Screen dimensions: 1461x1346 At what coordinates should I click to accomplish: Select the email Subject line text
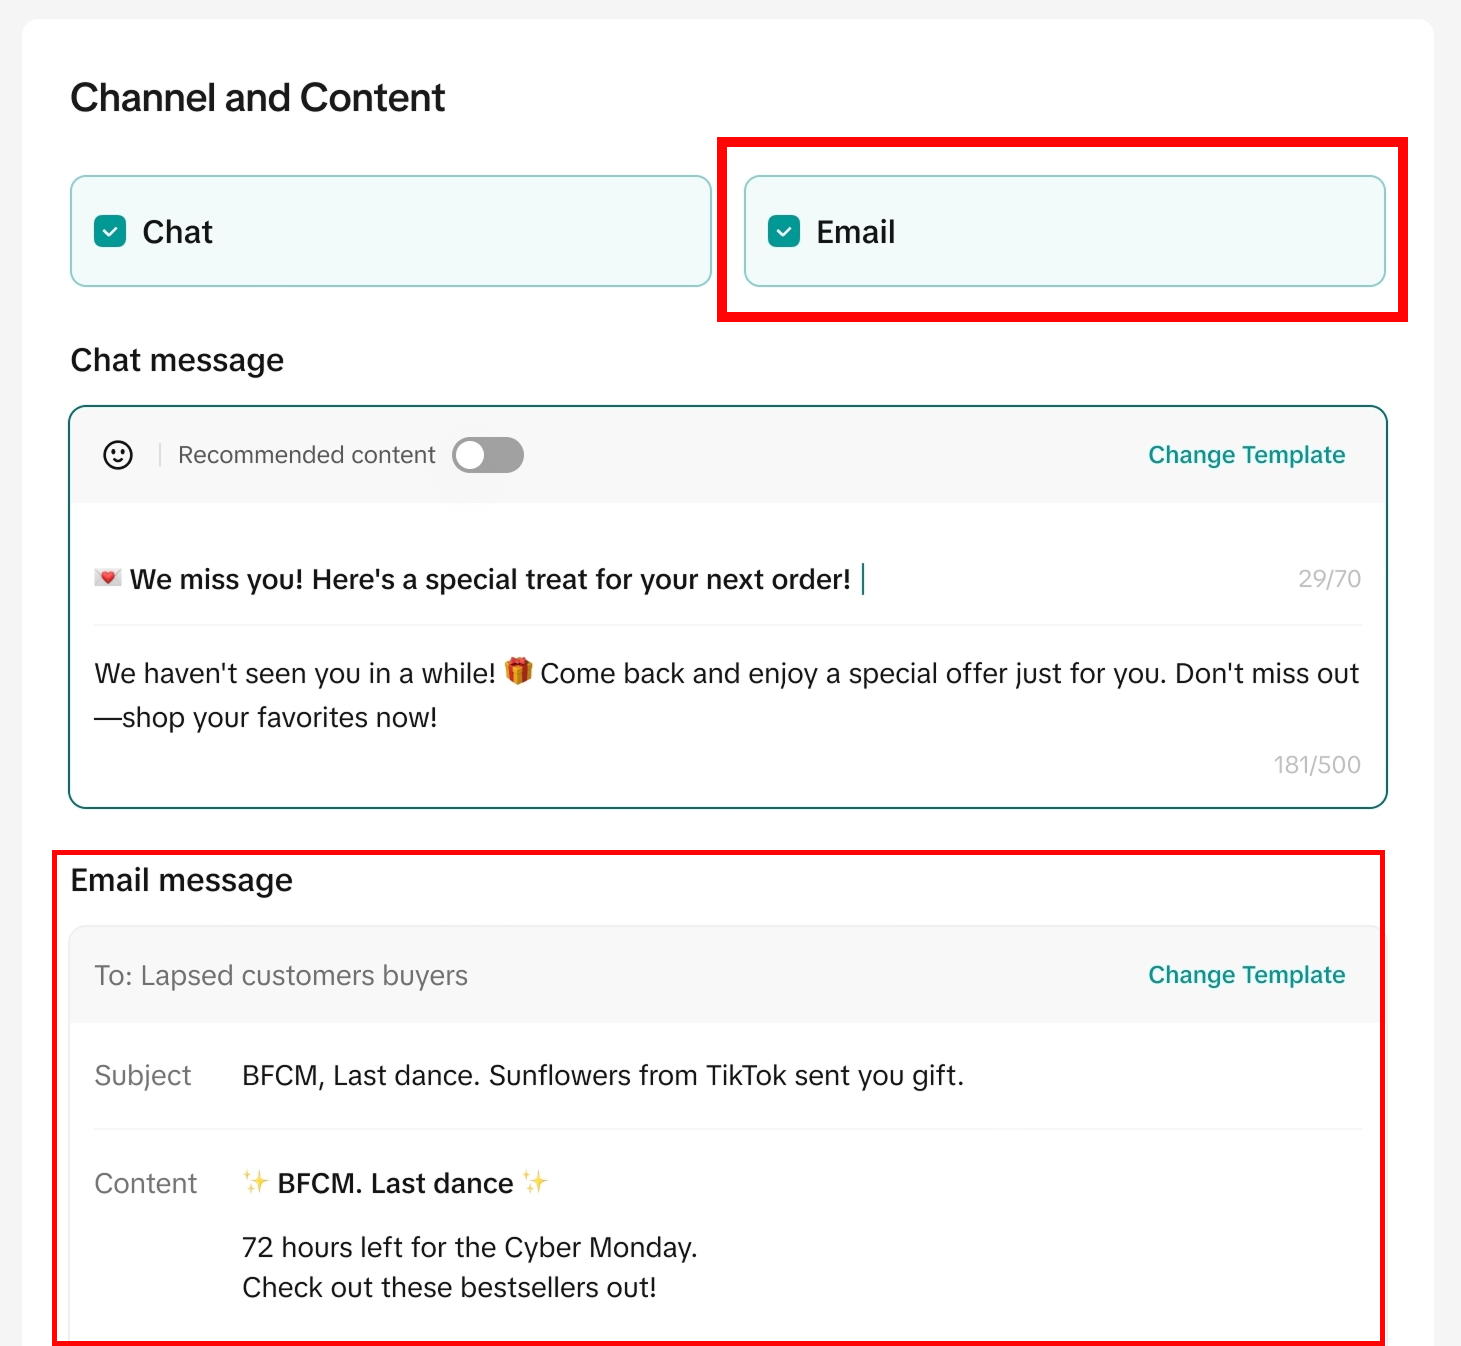coord(602,1075)
